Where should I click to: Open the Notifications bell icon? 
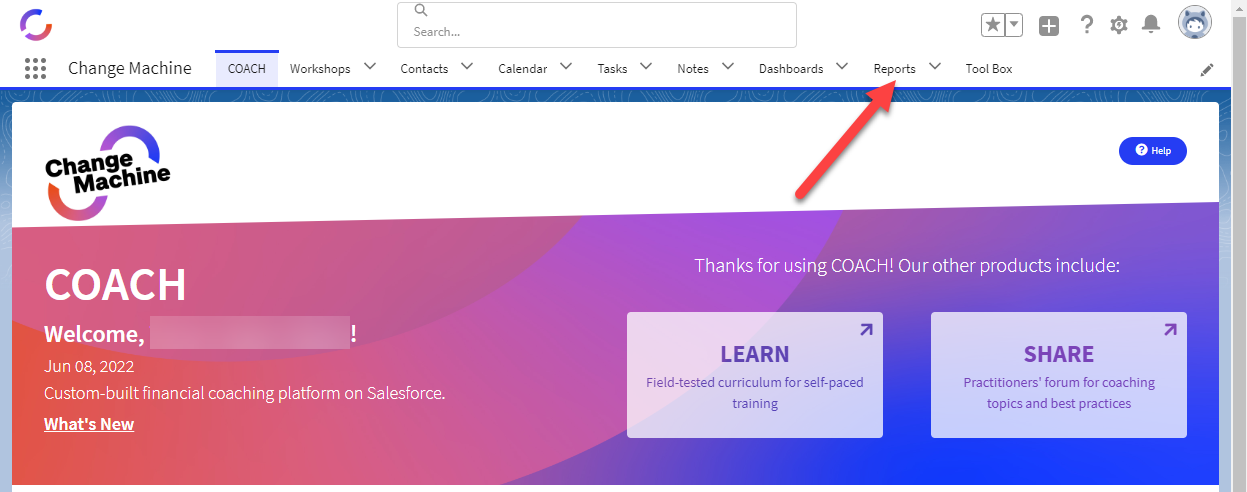pos(1151,24)
